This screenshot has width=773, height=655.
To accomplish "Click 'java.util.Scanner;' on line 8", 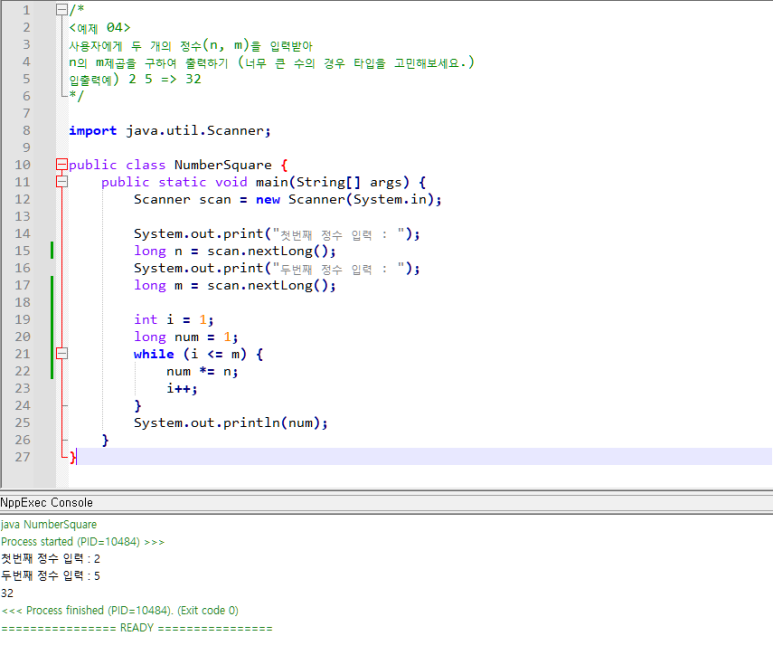I will tap(198, 131).
